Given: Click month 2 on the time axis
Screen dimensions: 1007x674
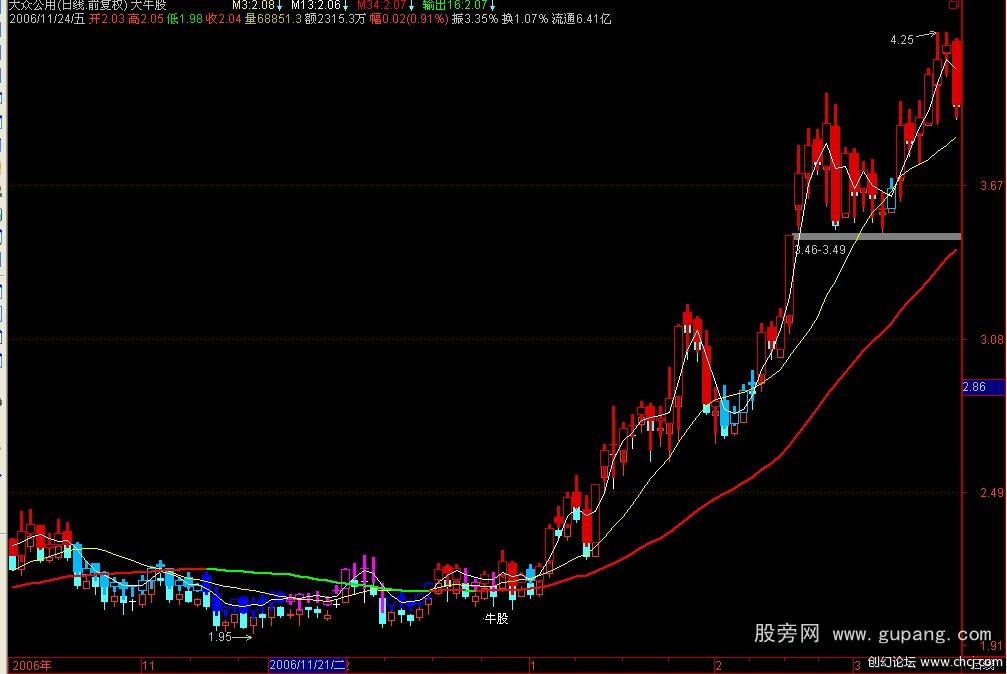Looking at the screenshot, I should [x=717, y=664].
